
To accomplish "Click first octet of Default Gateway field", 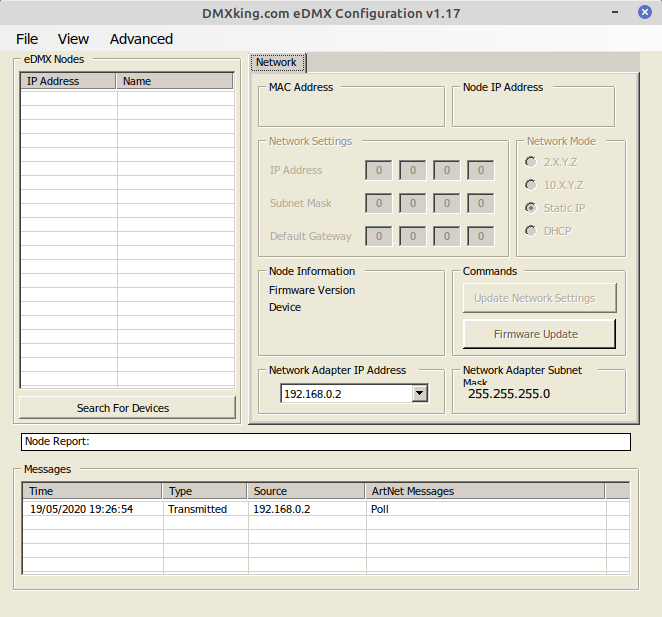I will tap(379, 236).
